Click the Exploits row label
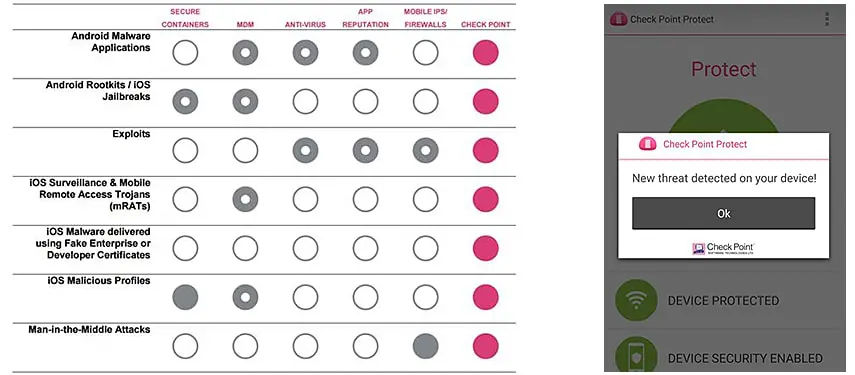This screenshot has width=855, height=375. click(133, 134)
